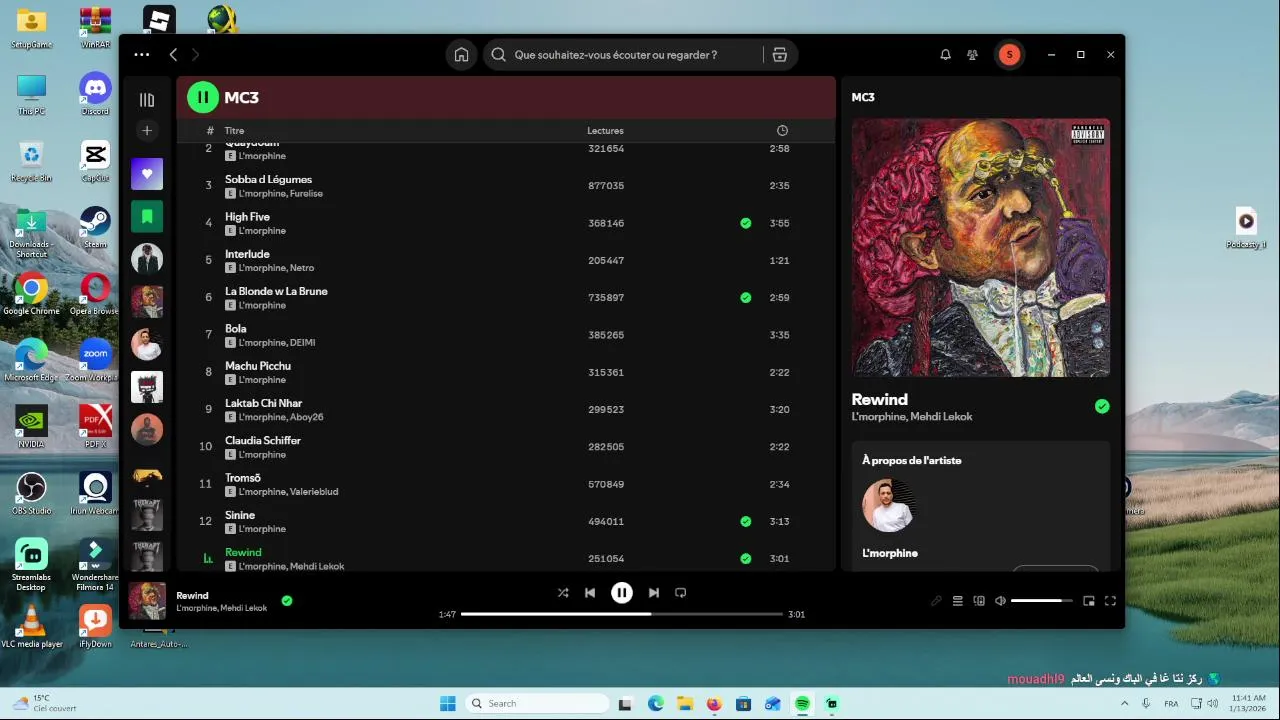Expand the library sidebar icon
This screenshot has width=1280, height=720.
[x=147, y=100]
